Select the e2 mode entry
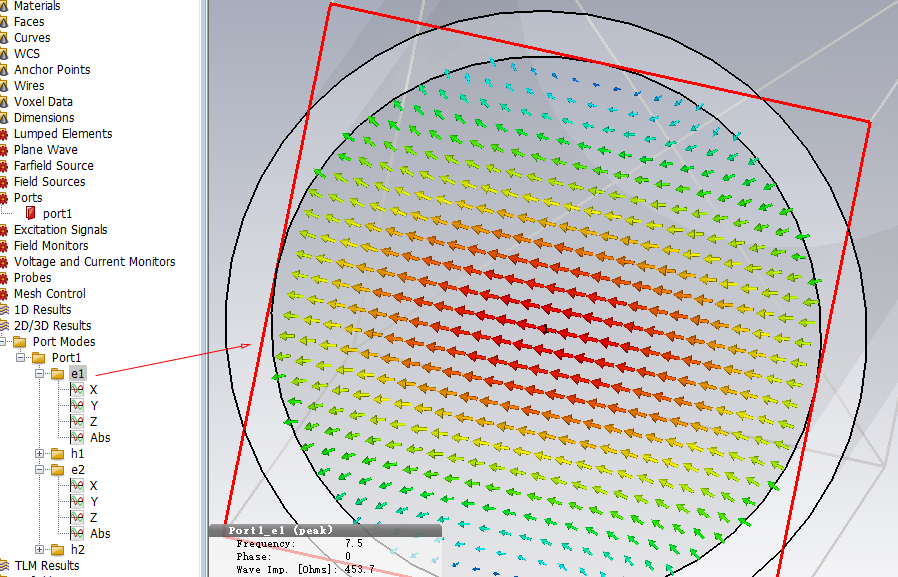The image size is (898, 577). (78, 470)
